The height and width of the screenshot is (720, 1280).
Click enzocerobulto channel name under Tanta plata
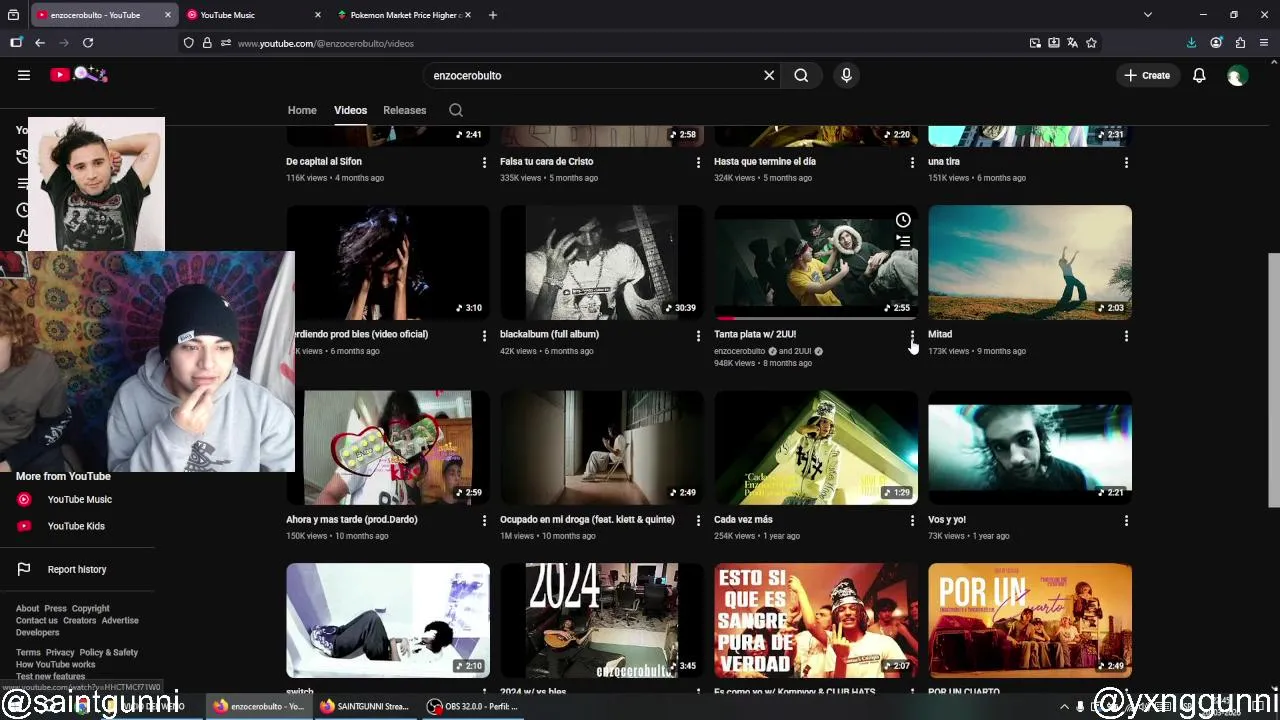(739, 351)
